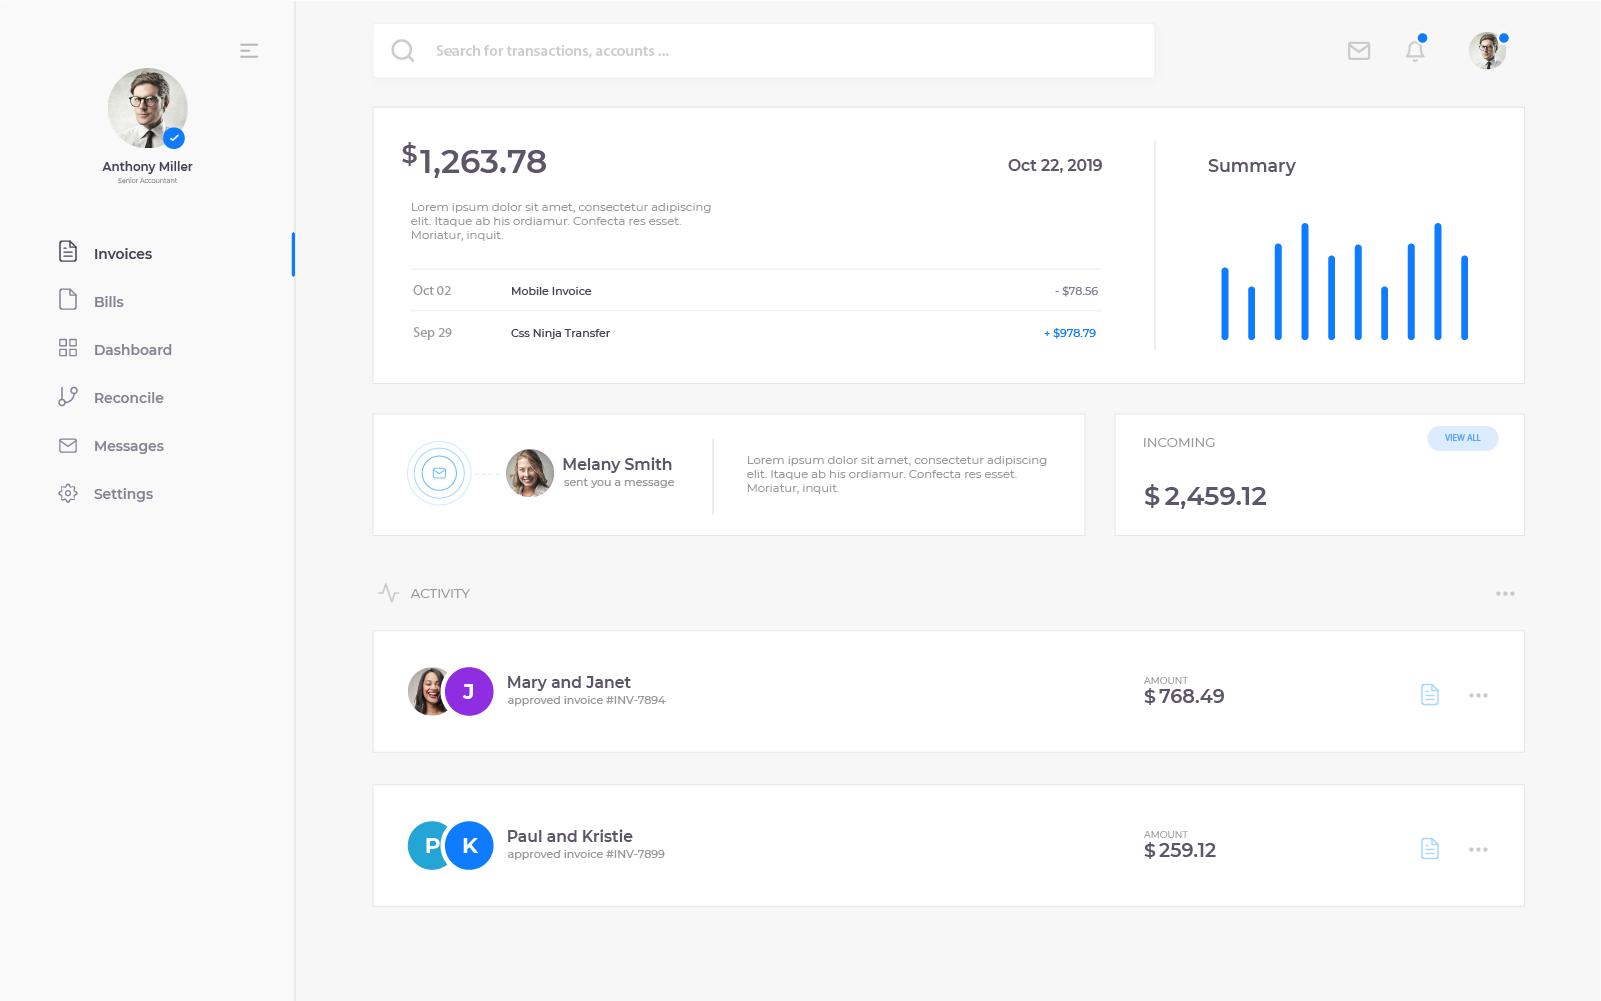
Task: Open more options for Paul and Kristie
Action: (x=1478, y=849)
